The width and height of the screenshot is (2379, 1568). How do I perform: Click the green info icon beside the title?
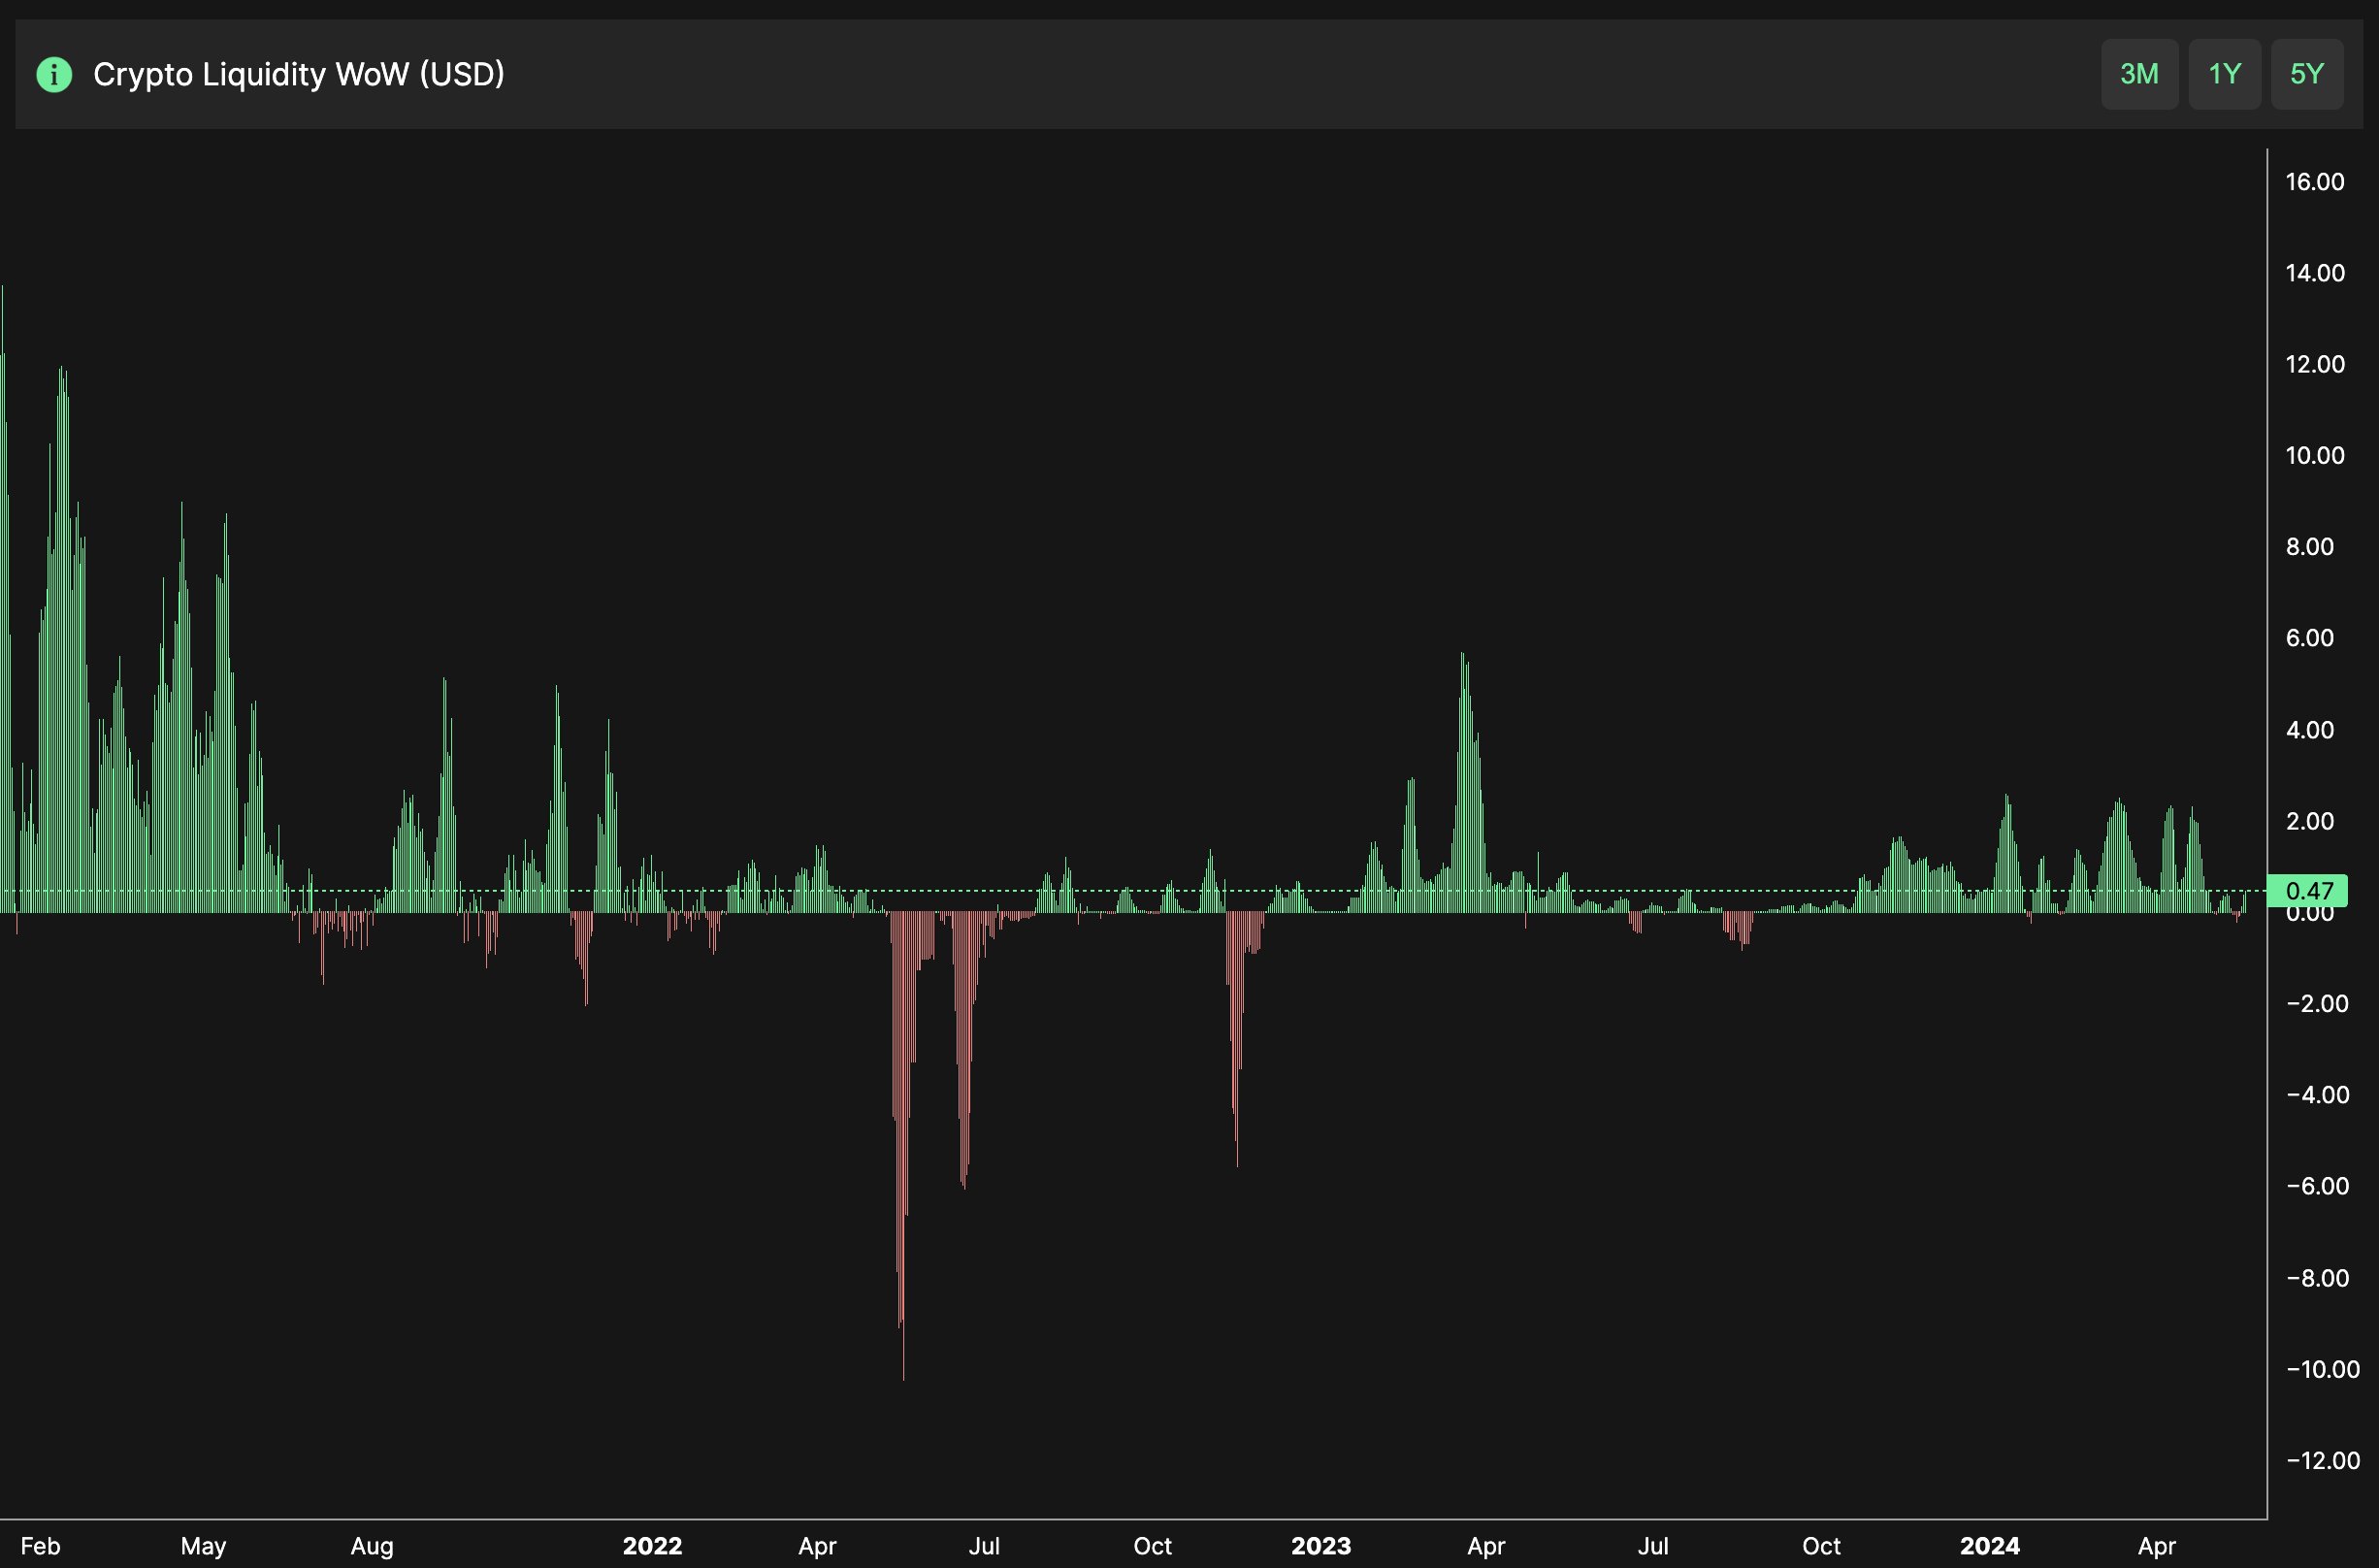54,74
